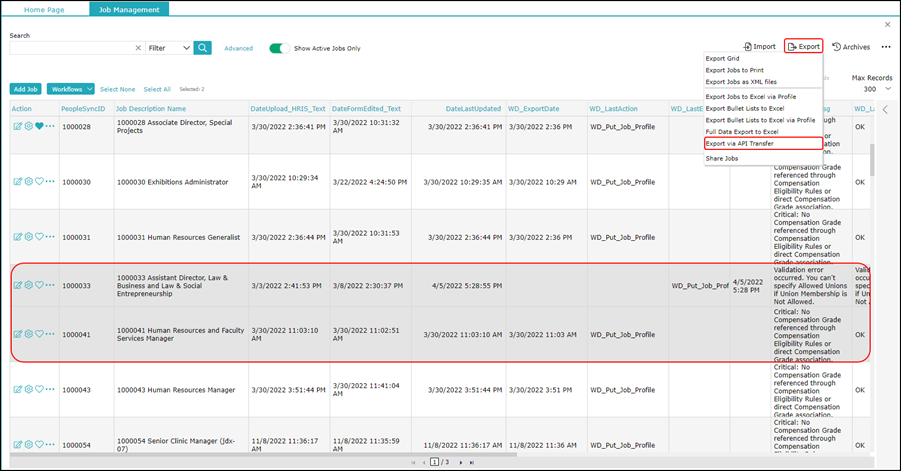901x471 pixels.
Task: Click the horizontal scrollbar under the grid
Action: pyautogui.click(x=263, y=454)
